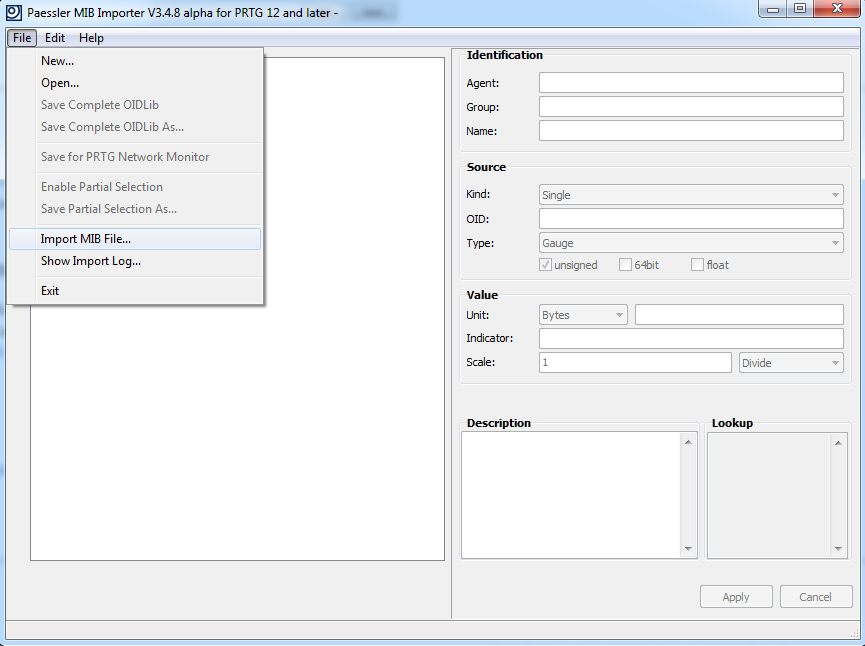Focus the OID input field
Viewport: 865px width, 646px height.
(691, 218)
